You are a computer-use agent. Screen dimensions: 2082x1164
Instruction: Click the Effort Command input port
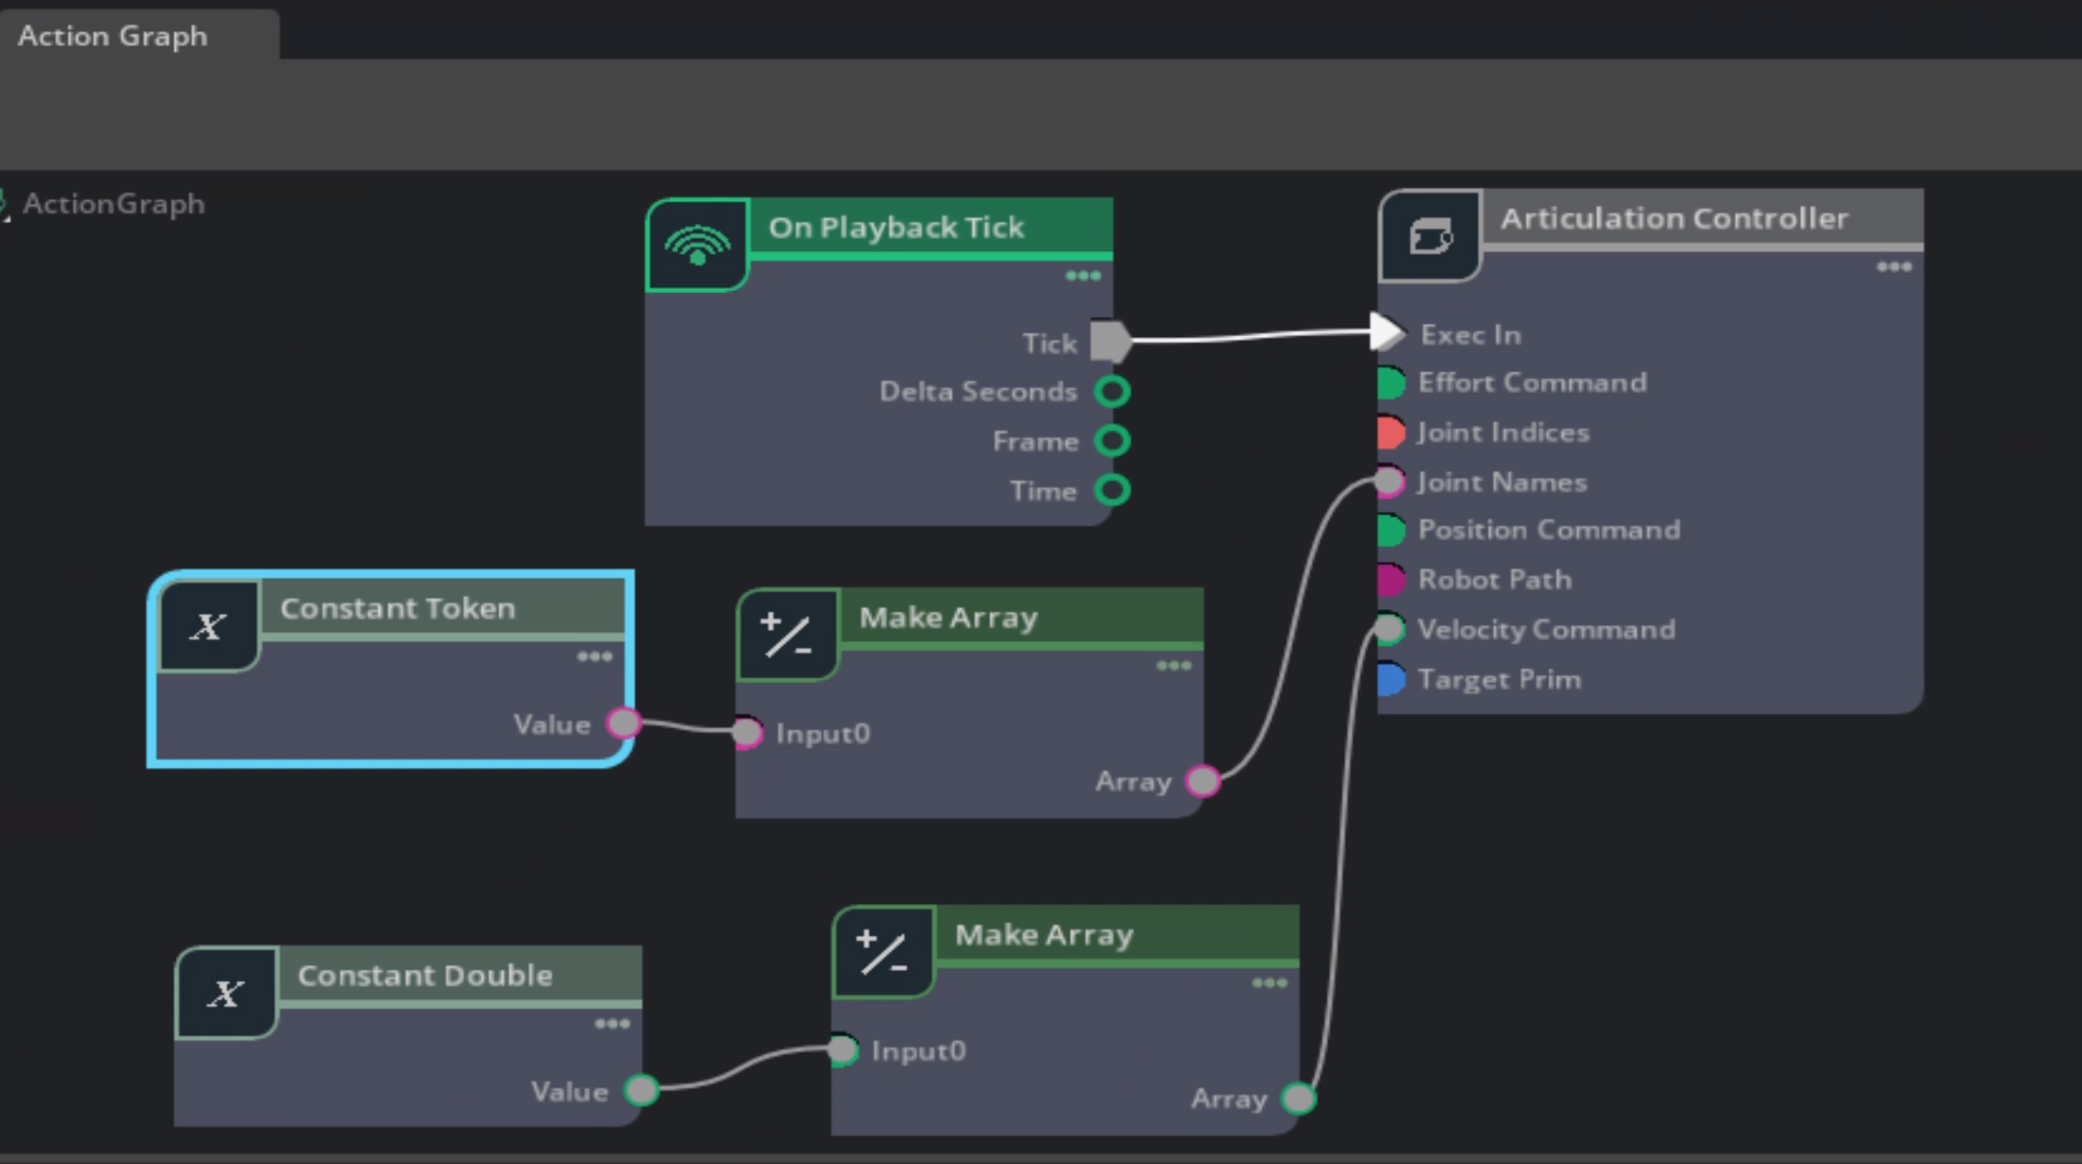1391,383
